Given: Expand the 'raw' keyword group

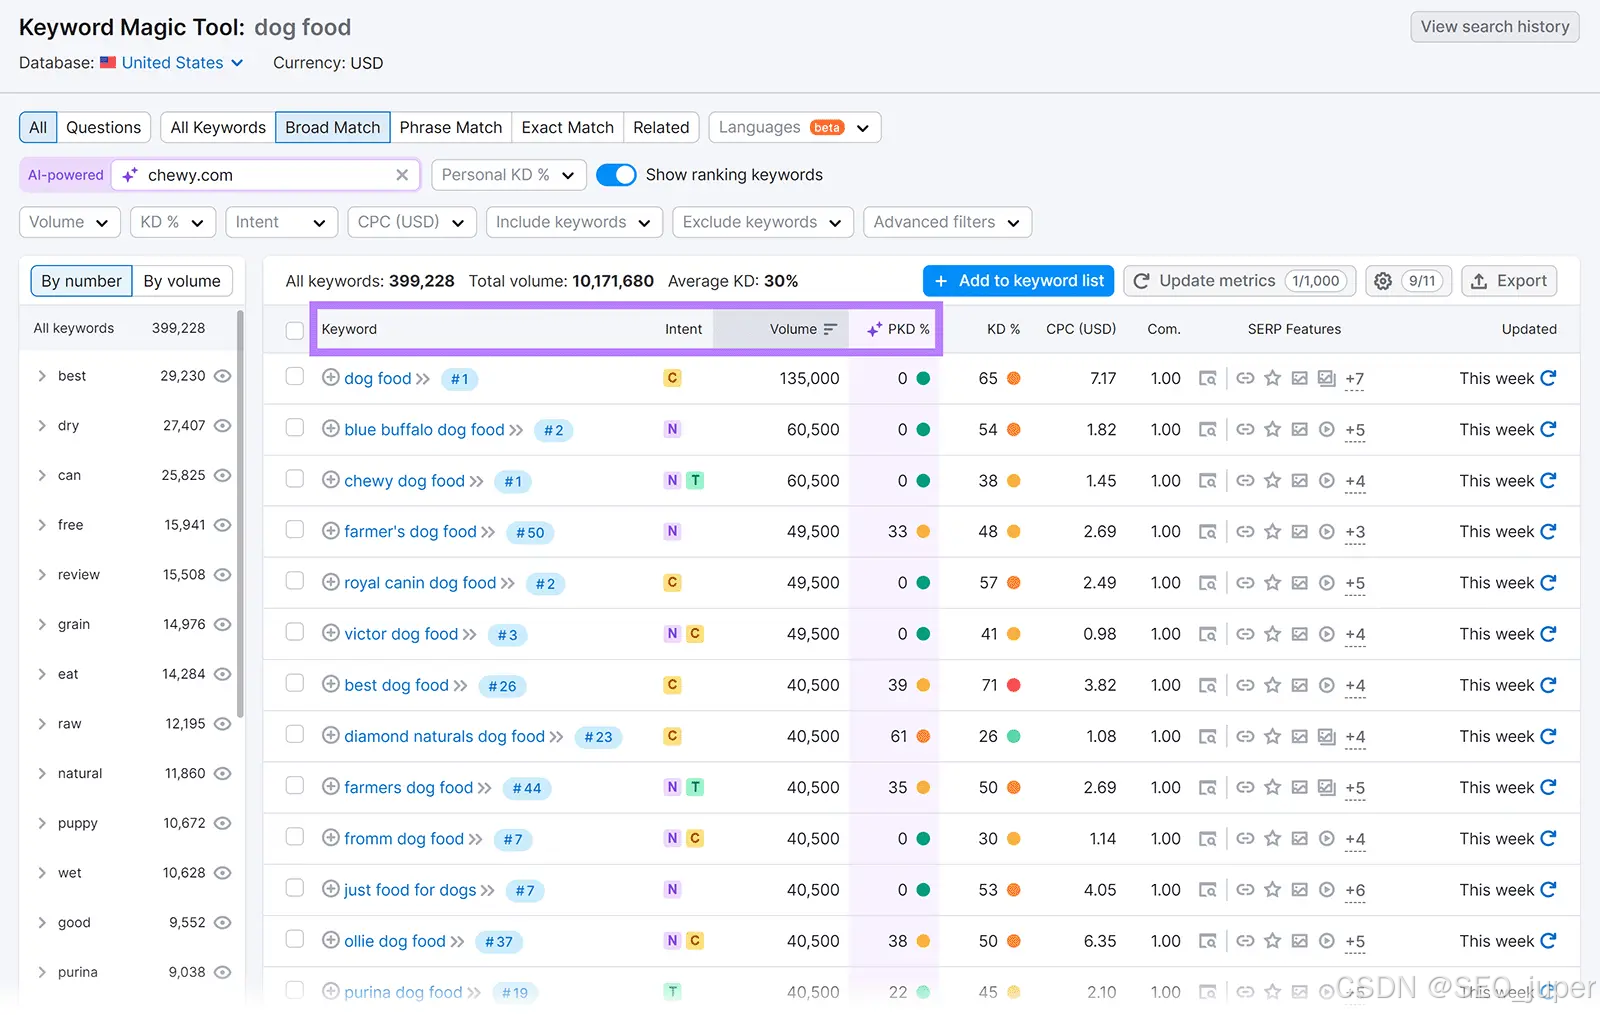Looking at the screenshot, I should coord(42,723).
